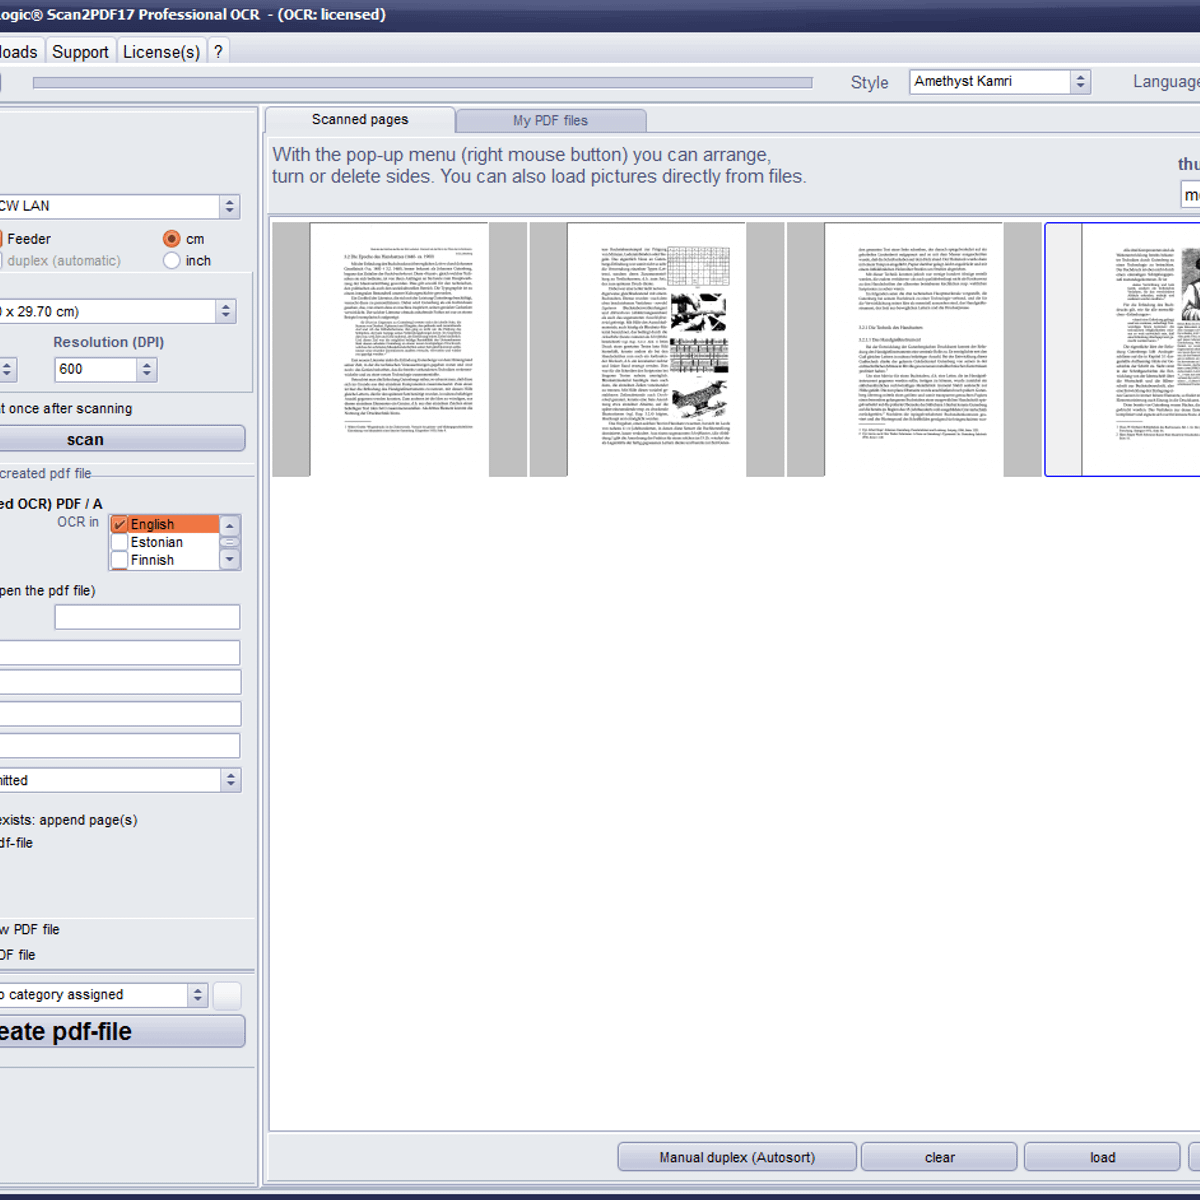Select the Scanned pages tab

[x=360, y=120]
